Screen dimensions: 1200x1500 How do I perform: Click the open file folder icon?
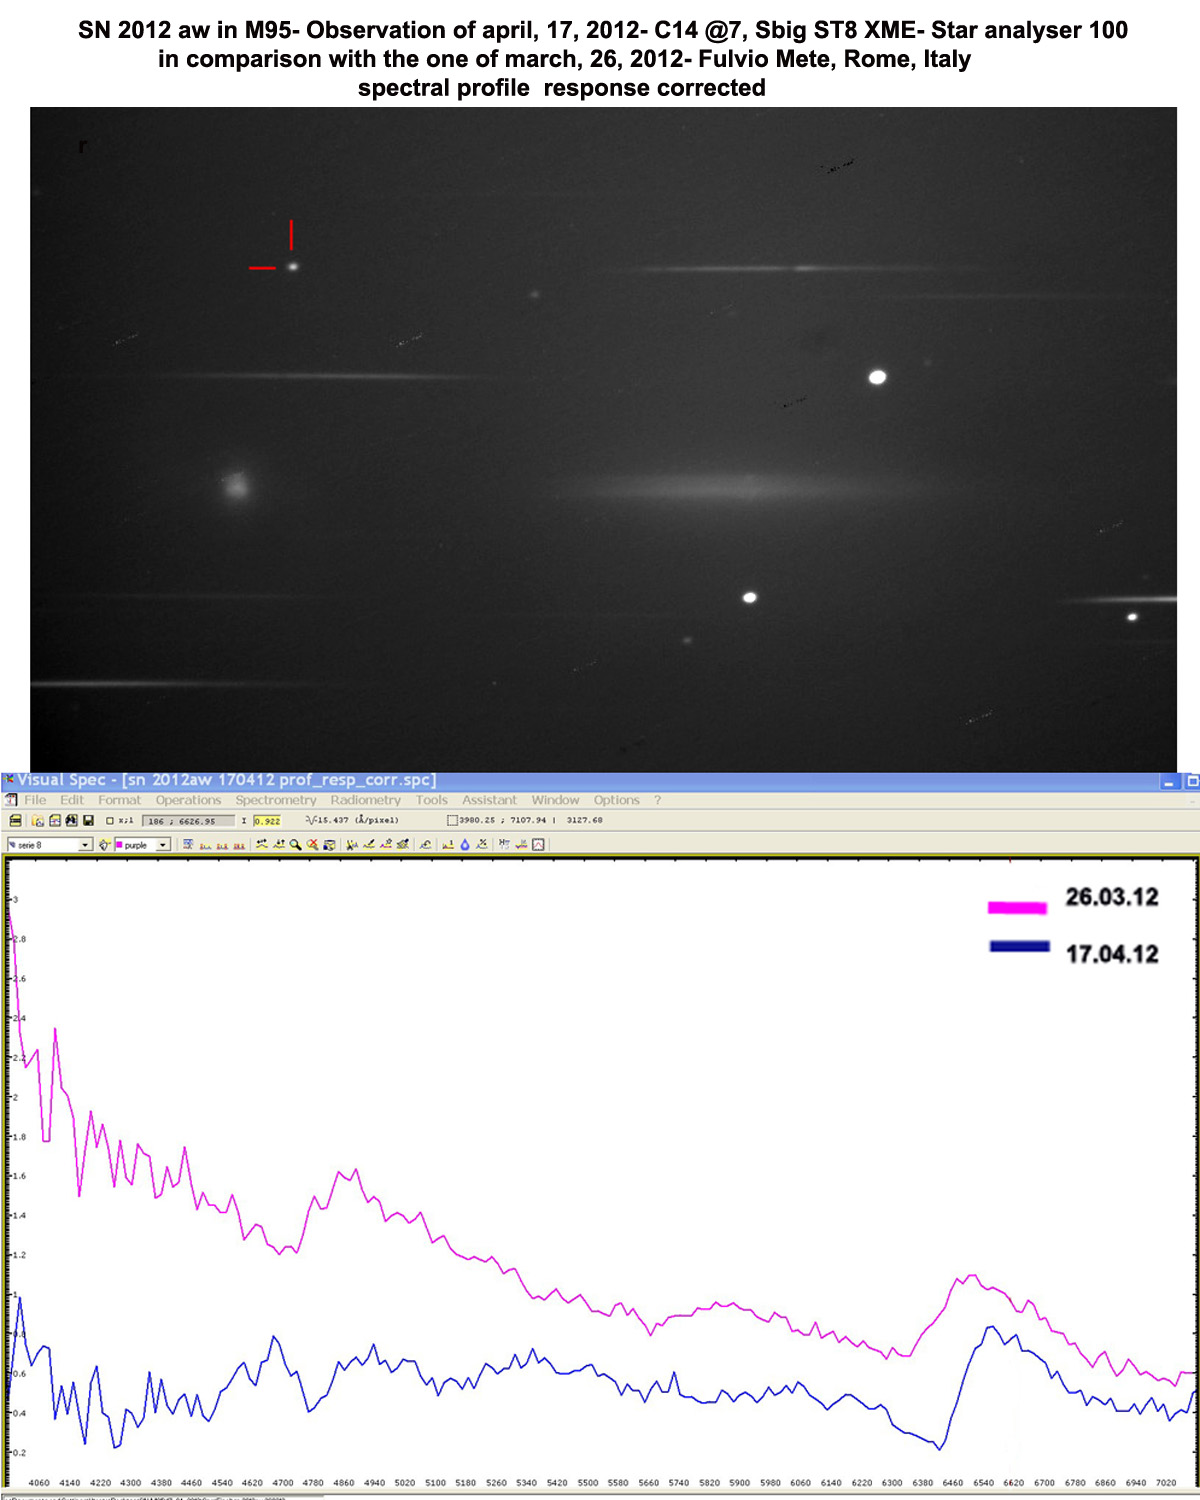tap(37, 821)
